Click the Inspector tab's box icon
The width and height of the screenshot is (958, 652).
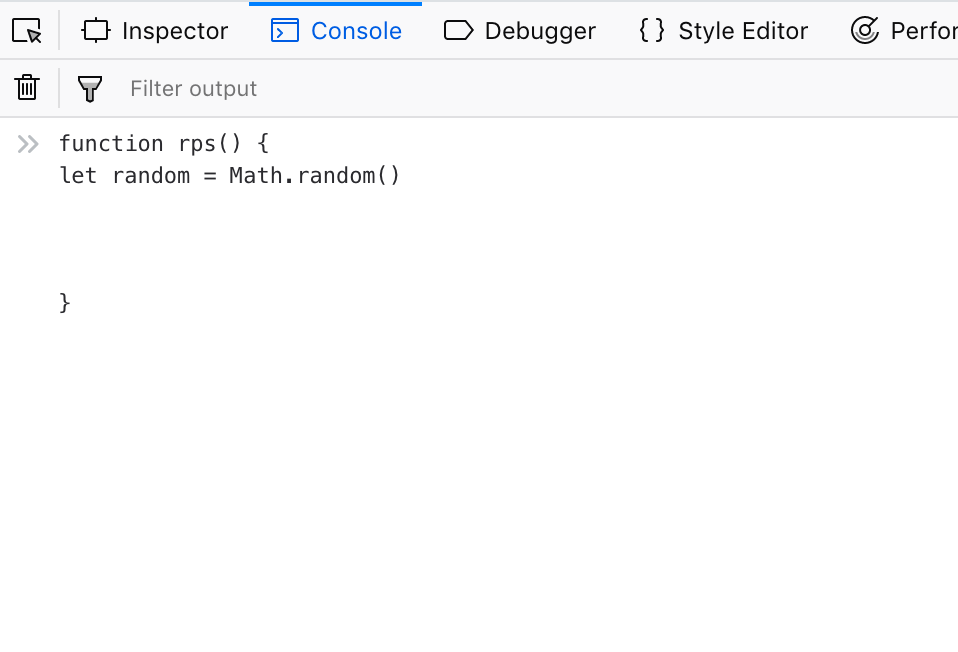pyautogui.click(x=96, y=31)
